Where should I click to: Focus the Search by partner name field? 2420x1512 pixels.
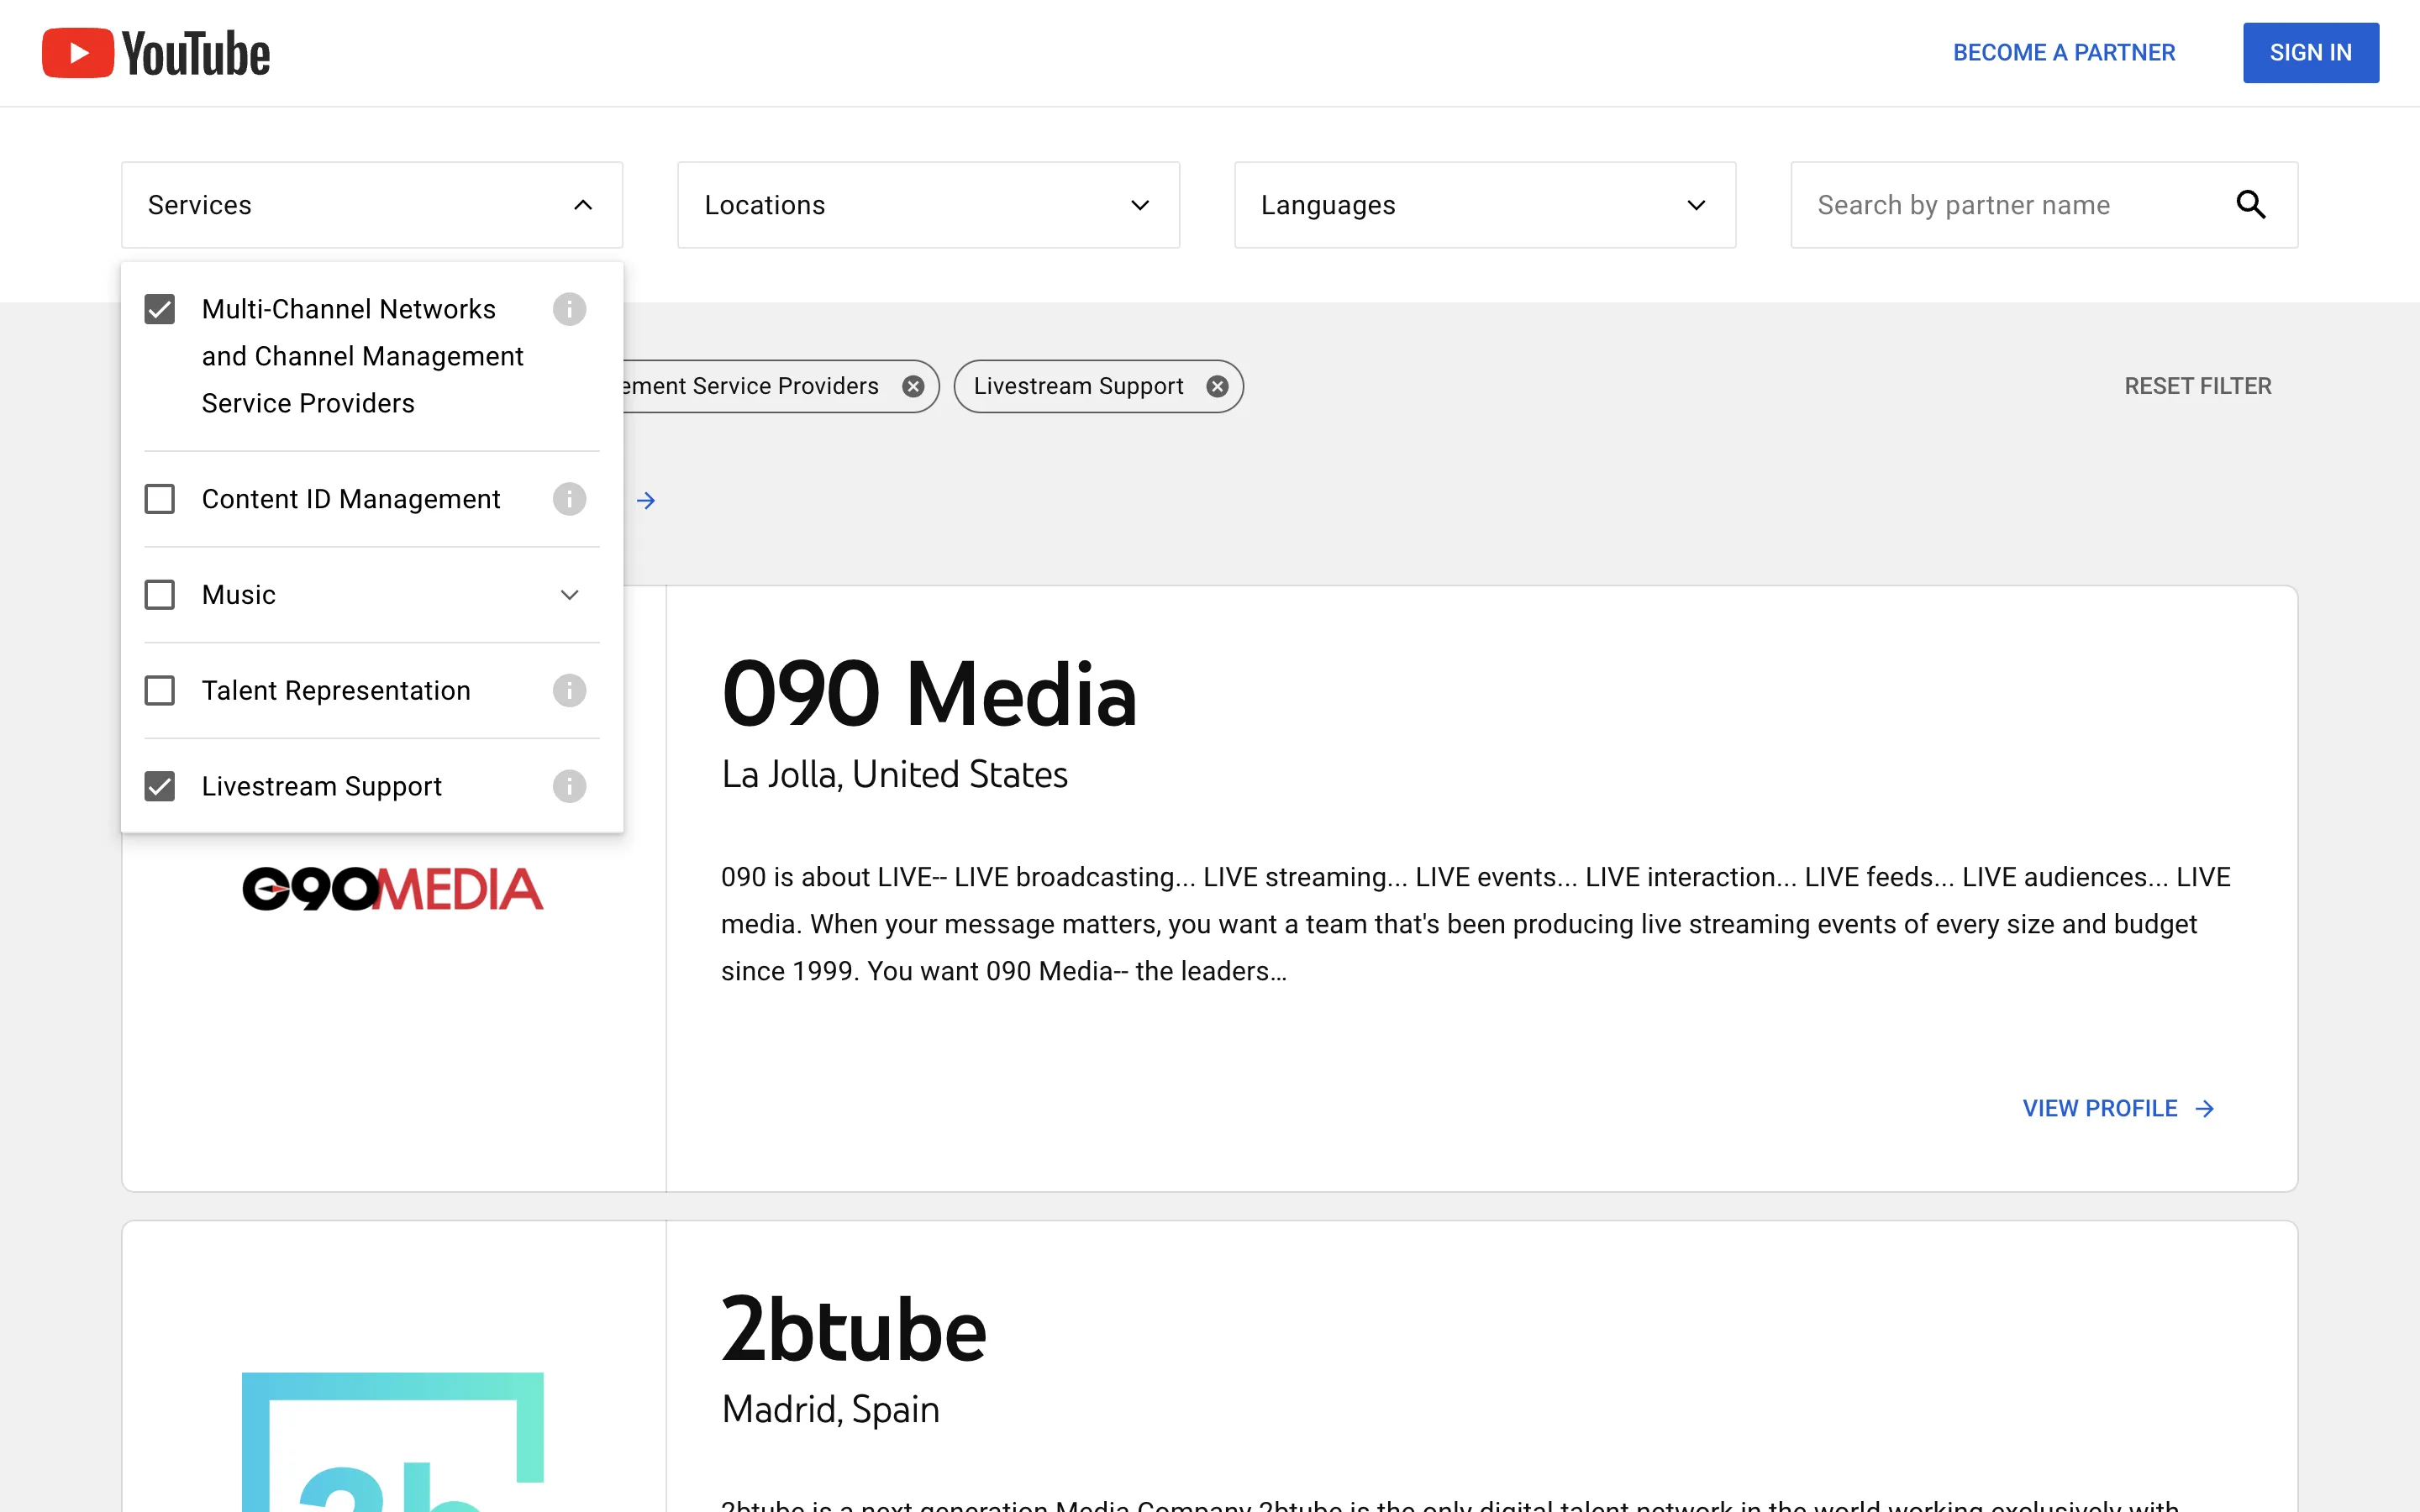(2010, 205)
